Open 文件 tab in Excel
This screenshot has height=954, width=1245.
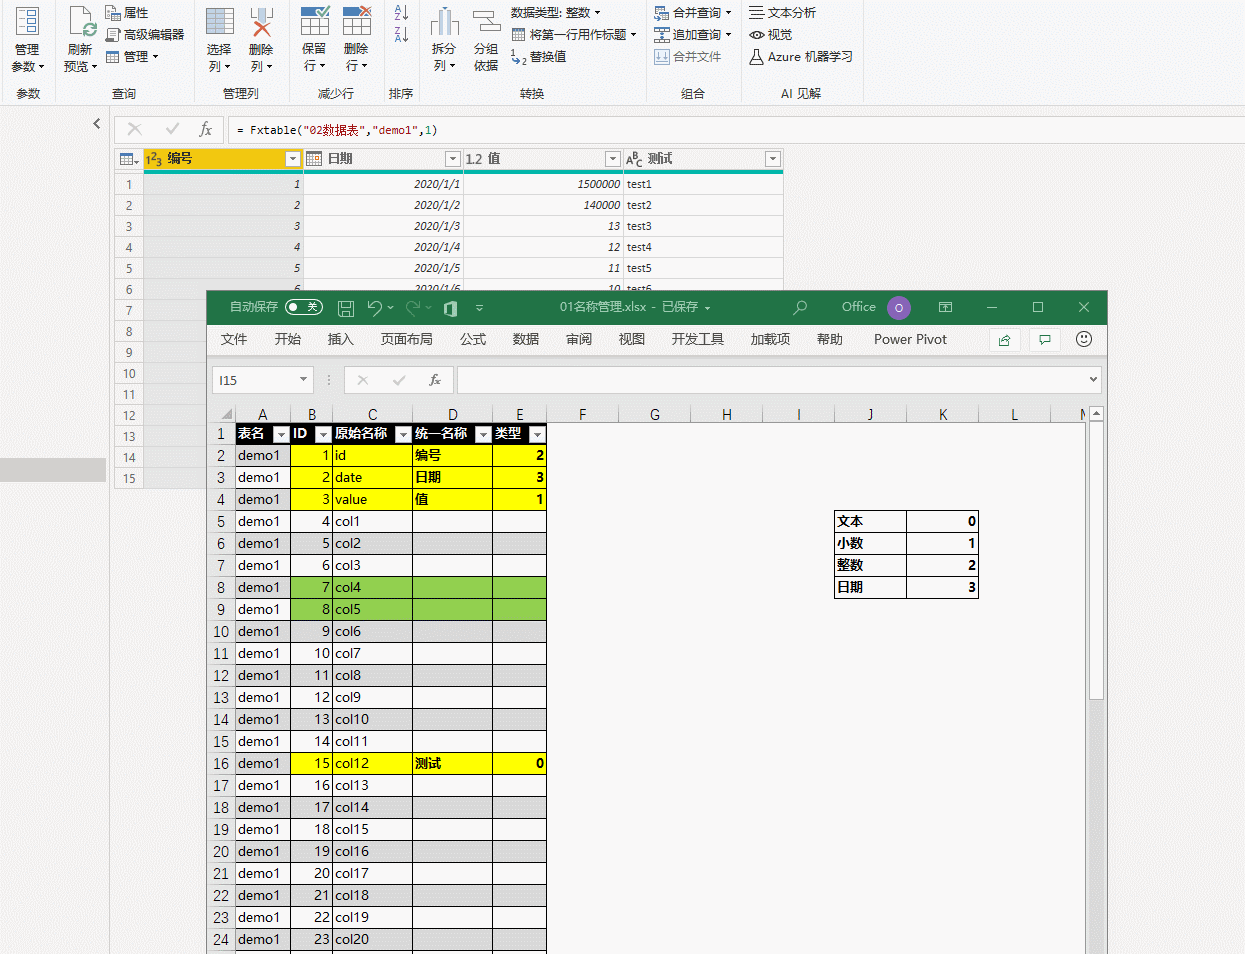[234, 340]
